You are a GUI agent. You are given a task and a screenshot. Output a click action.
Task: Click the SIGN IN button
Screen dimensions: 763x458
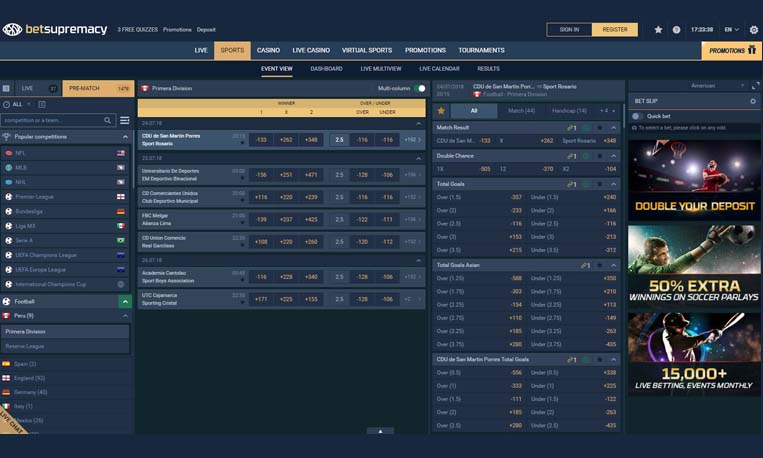pos(569,30)
